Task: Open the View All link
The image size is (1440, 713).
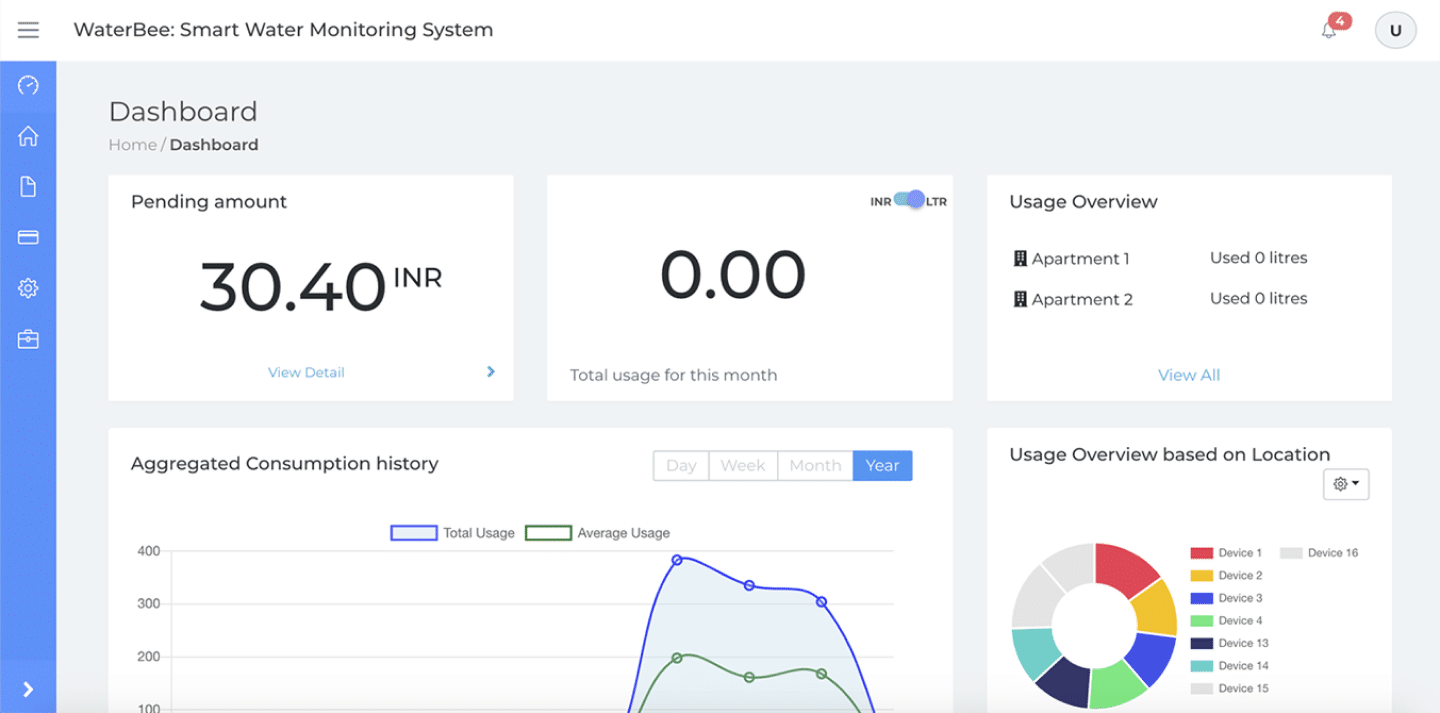Action: [1189, 375]
